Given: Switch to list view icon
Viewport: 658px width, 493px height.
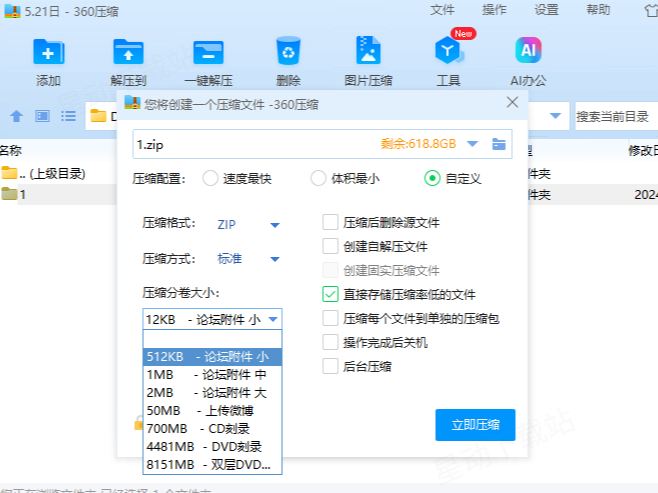Looking at the screenshot, I should click(x=68, y=116).
